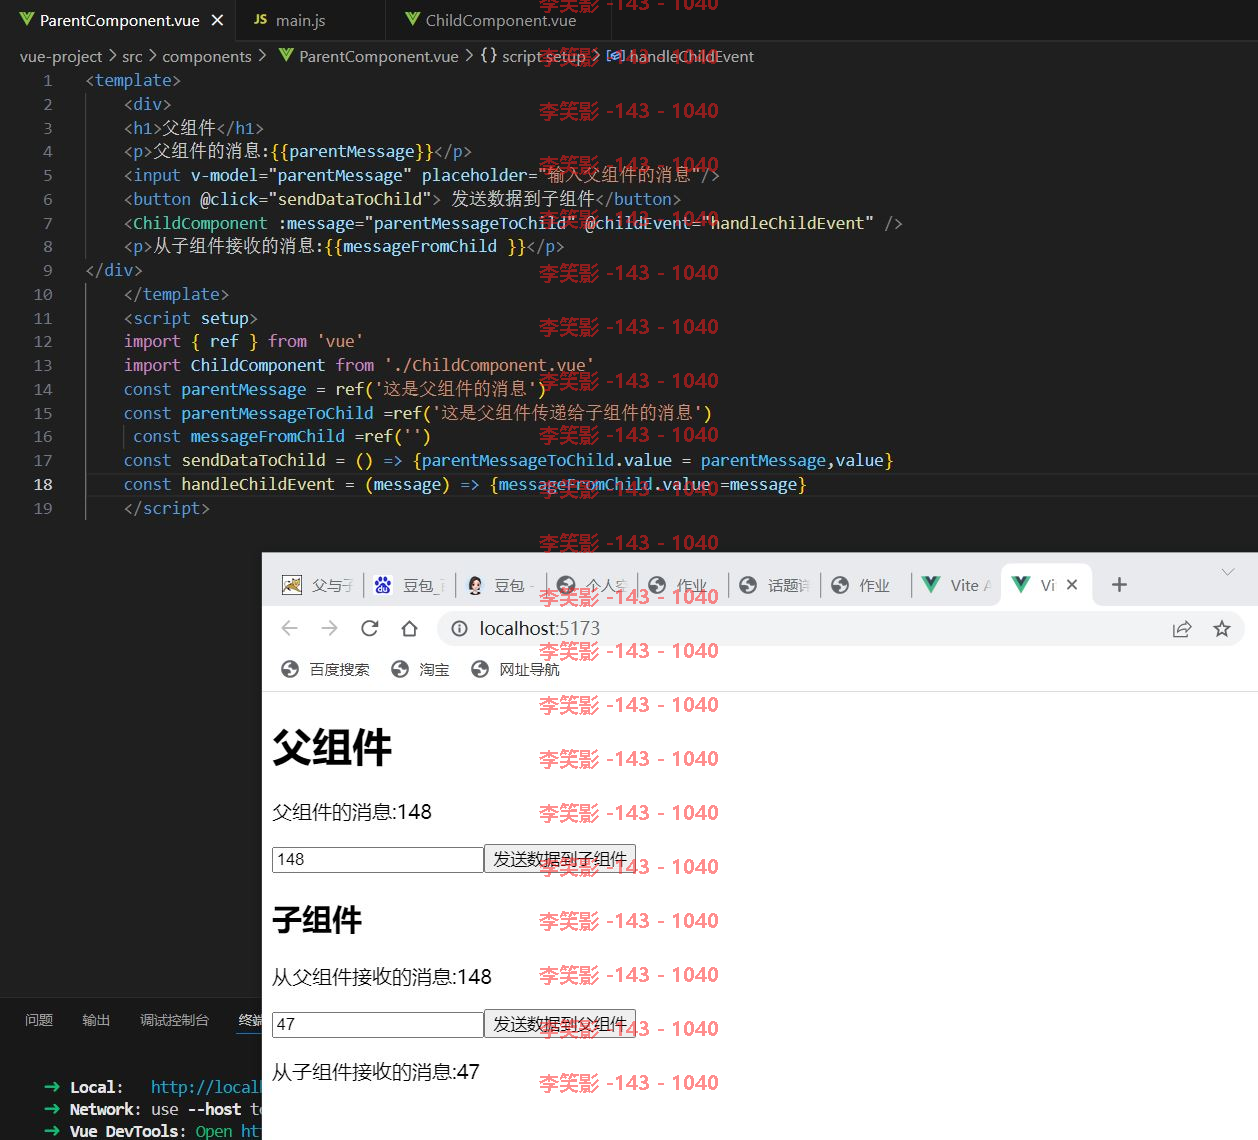The width and height of the screenshot is (1258, 1140).
Task: Click the child message input containing 47
Action: click(378, 1024)
